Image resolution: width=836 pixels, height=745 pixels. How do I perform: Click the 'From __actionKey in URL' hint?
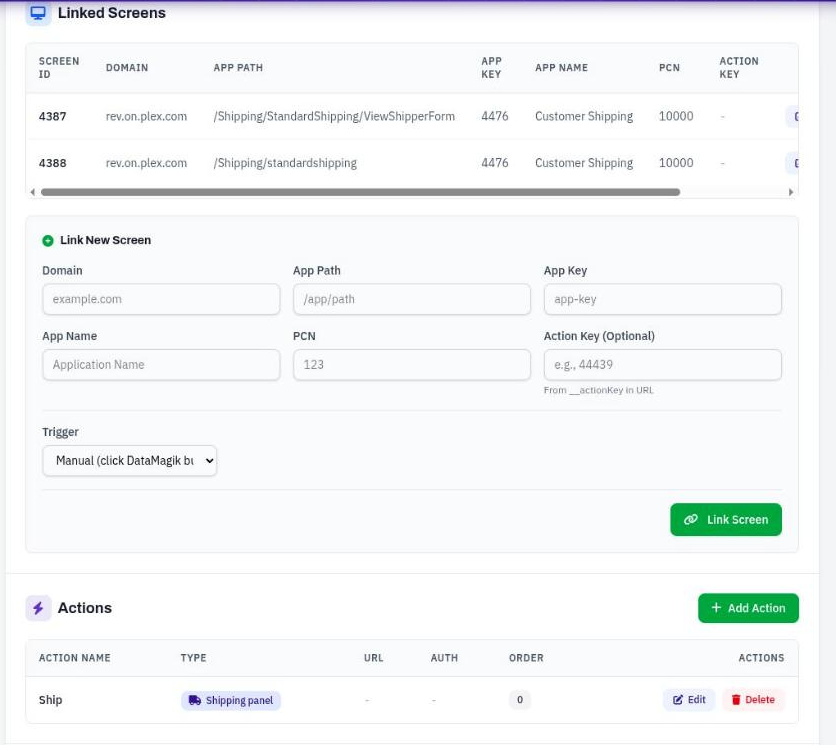[598, 390]
